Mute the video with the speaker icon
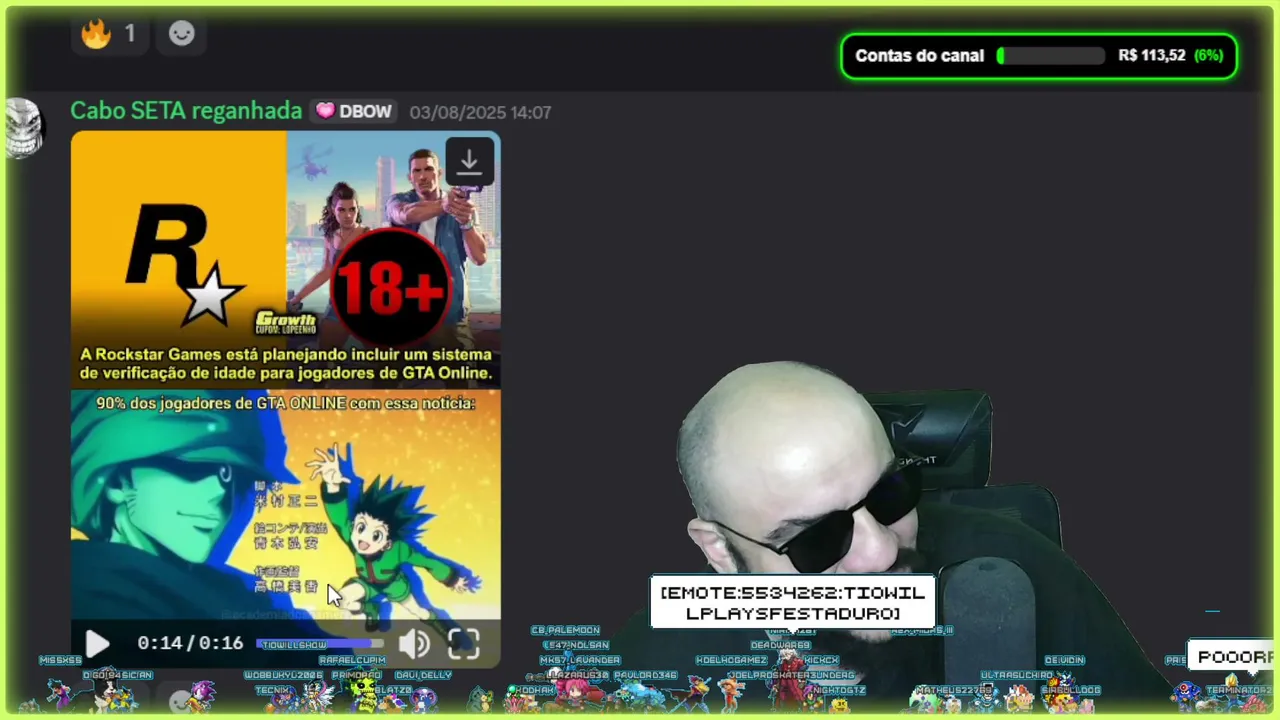The height and width of the screenshot is (720, 1280). point(414,644)
